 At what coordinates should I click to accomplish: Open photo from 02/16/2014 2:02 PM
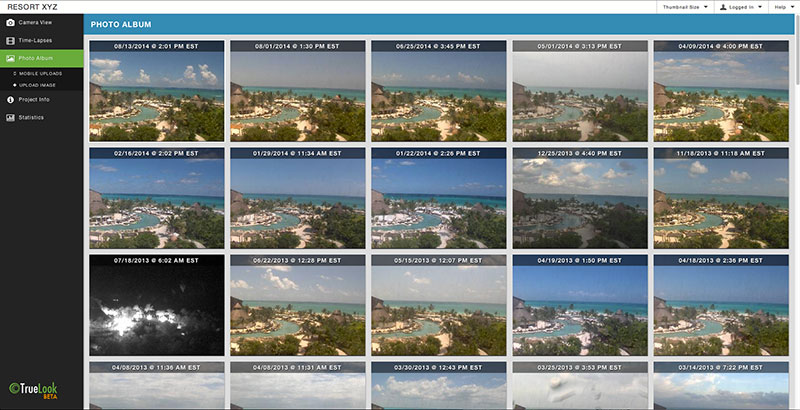pos(157,198)
